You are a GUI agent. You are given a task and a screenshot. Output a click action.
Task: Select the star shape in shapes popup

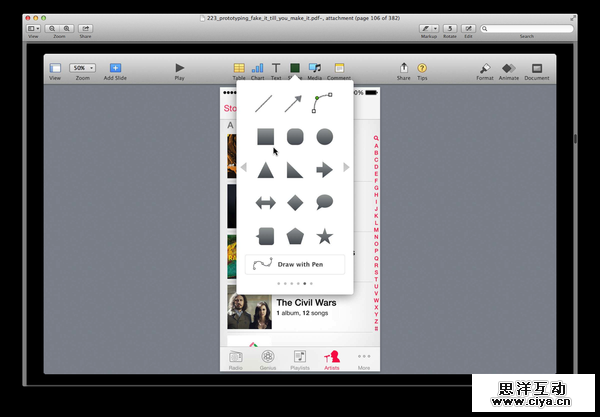coord(324,237)
